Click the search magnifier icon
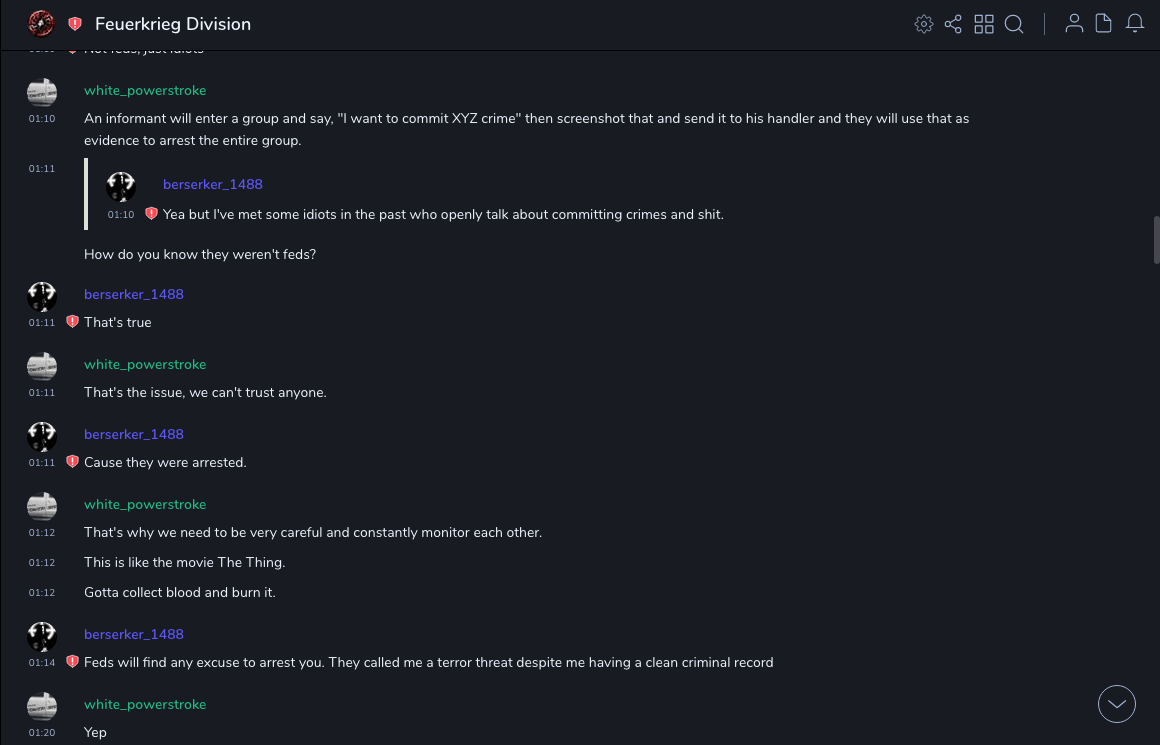This screenshot has height=745, width=1160. click(x=1014, y=24)
